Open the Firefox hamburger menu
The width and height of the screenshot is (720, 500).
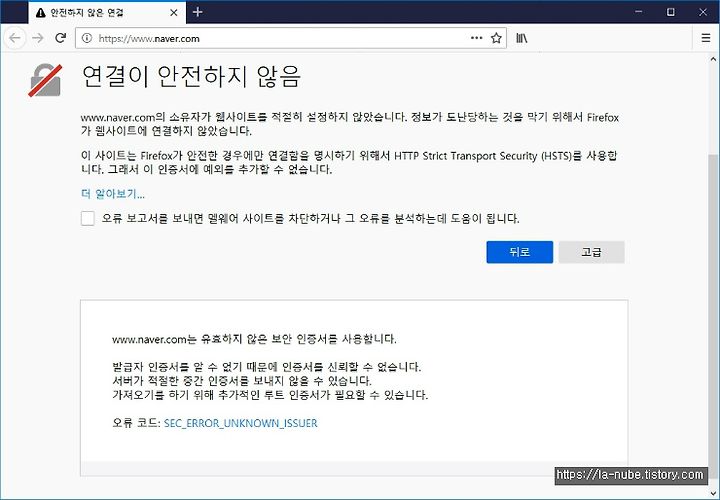click(706, 38)
